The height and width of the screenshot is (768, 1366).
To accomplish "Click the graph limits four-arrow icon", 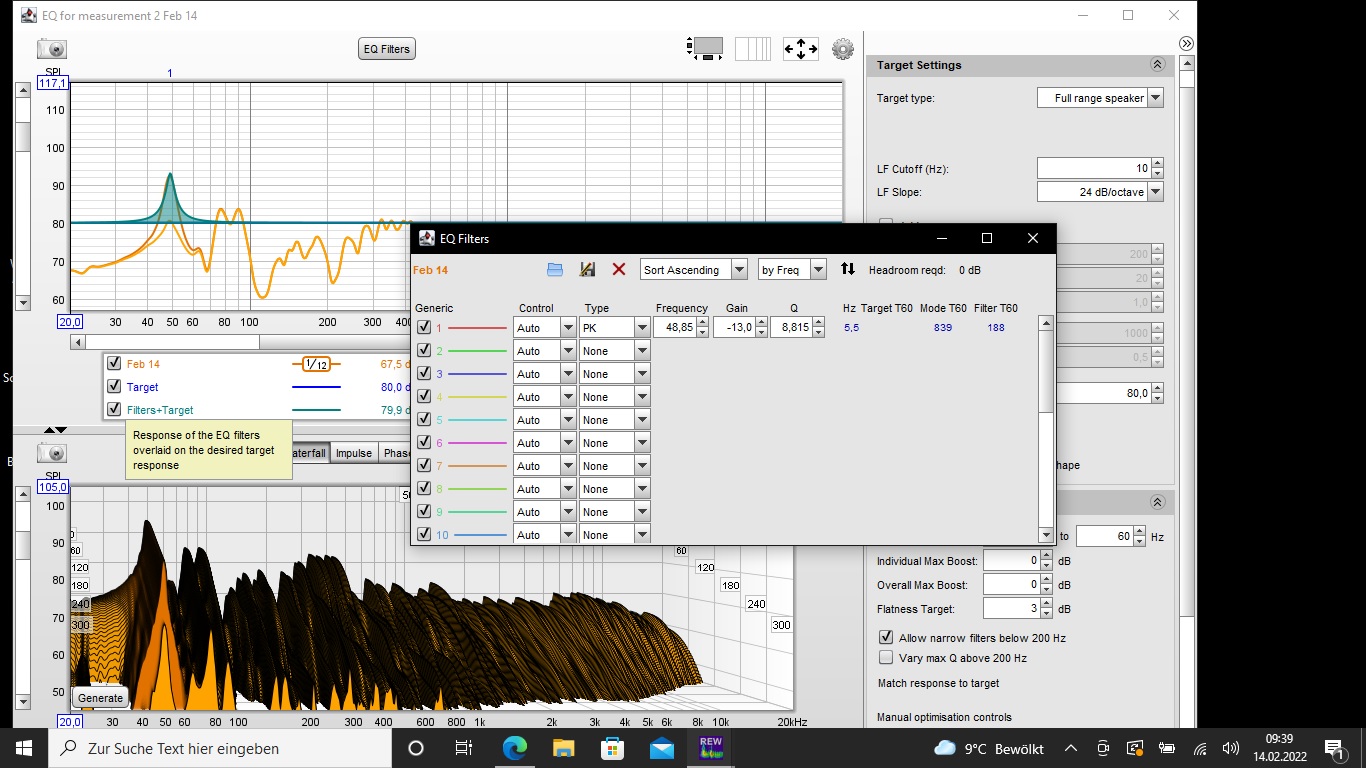I will (801, 48).
